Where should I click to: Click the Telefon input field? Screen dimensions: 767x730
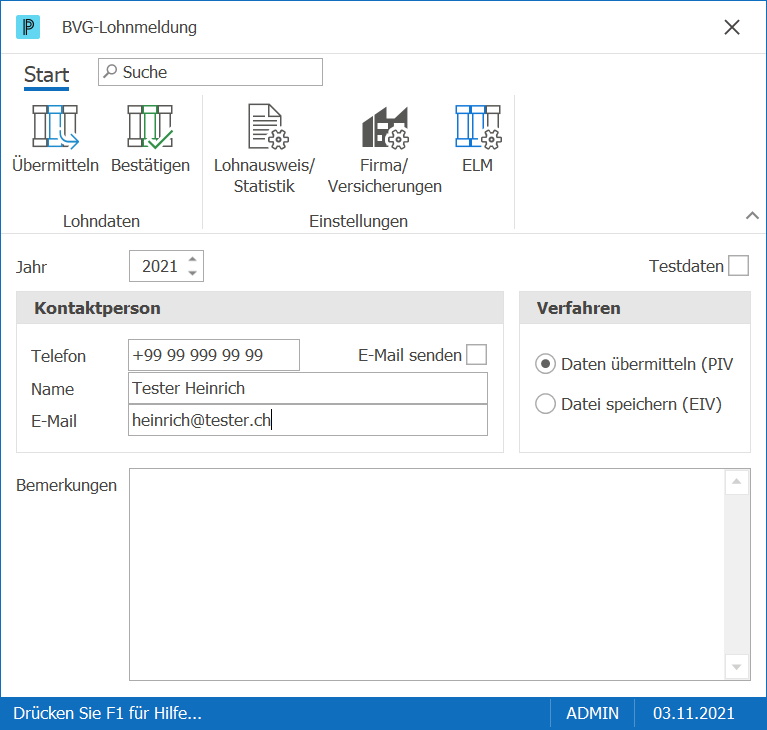tap(214, 355)
